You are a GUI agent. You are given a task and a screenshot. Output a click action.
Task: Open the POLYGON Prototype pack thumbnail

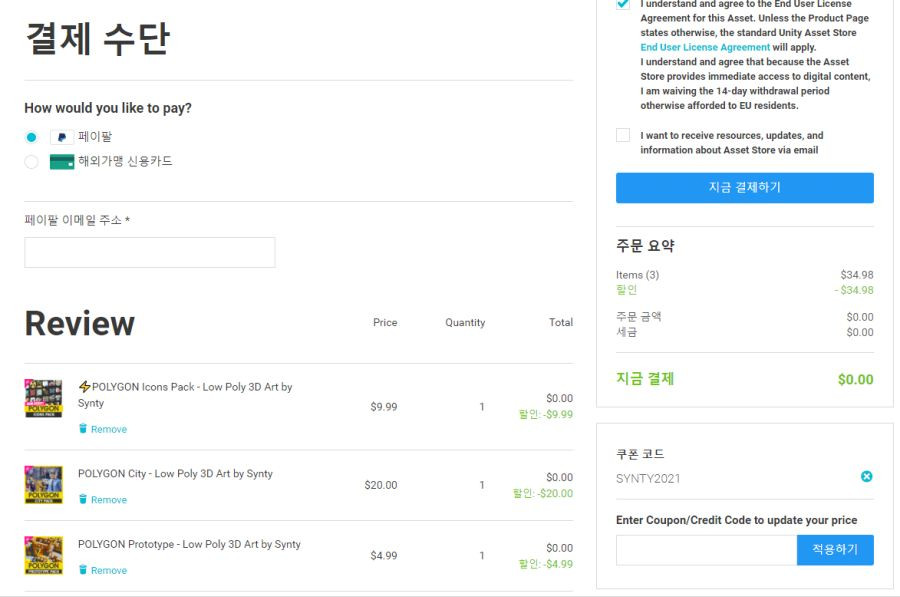(x=44, y=555)
